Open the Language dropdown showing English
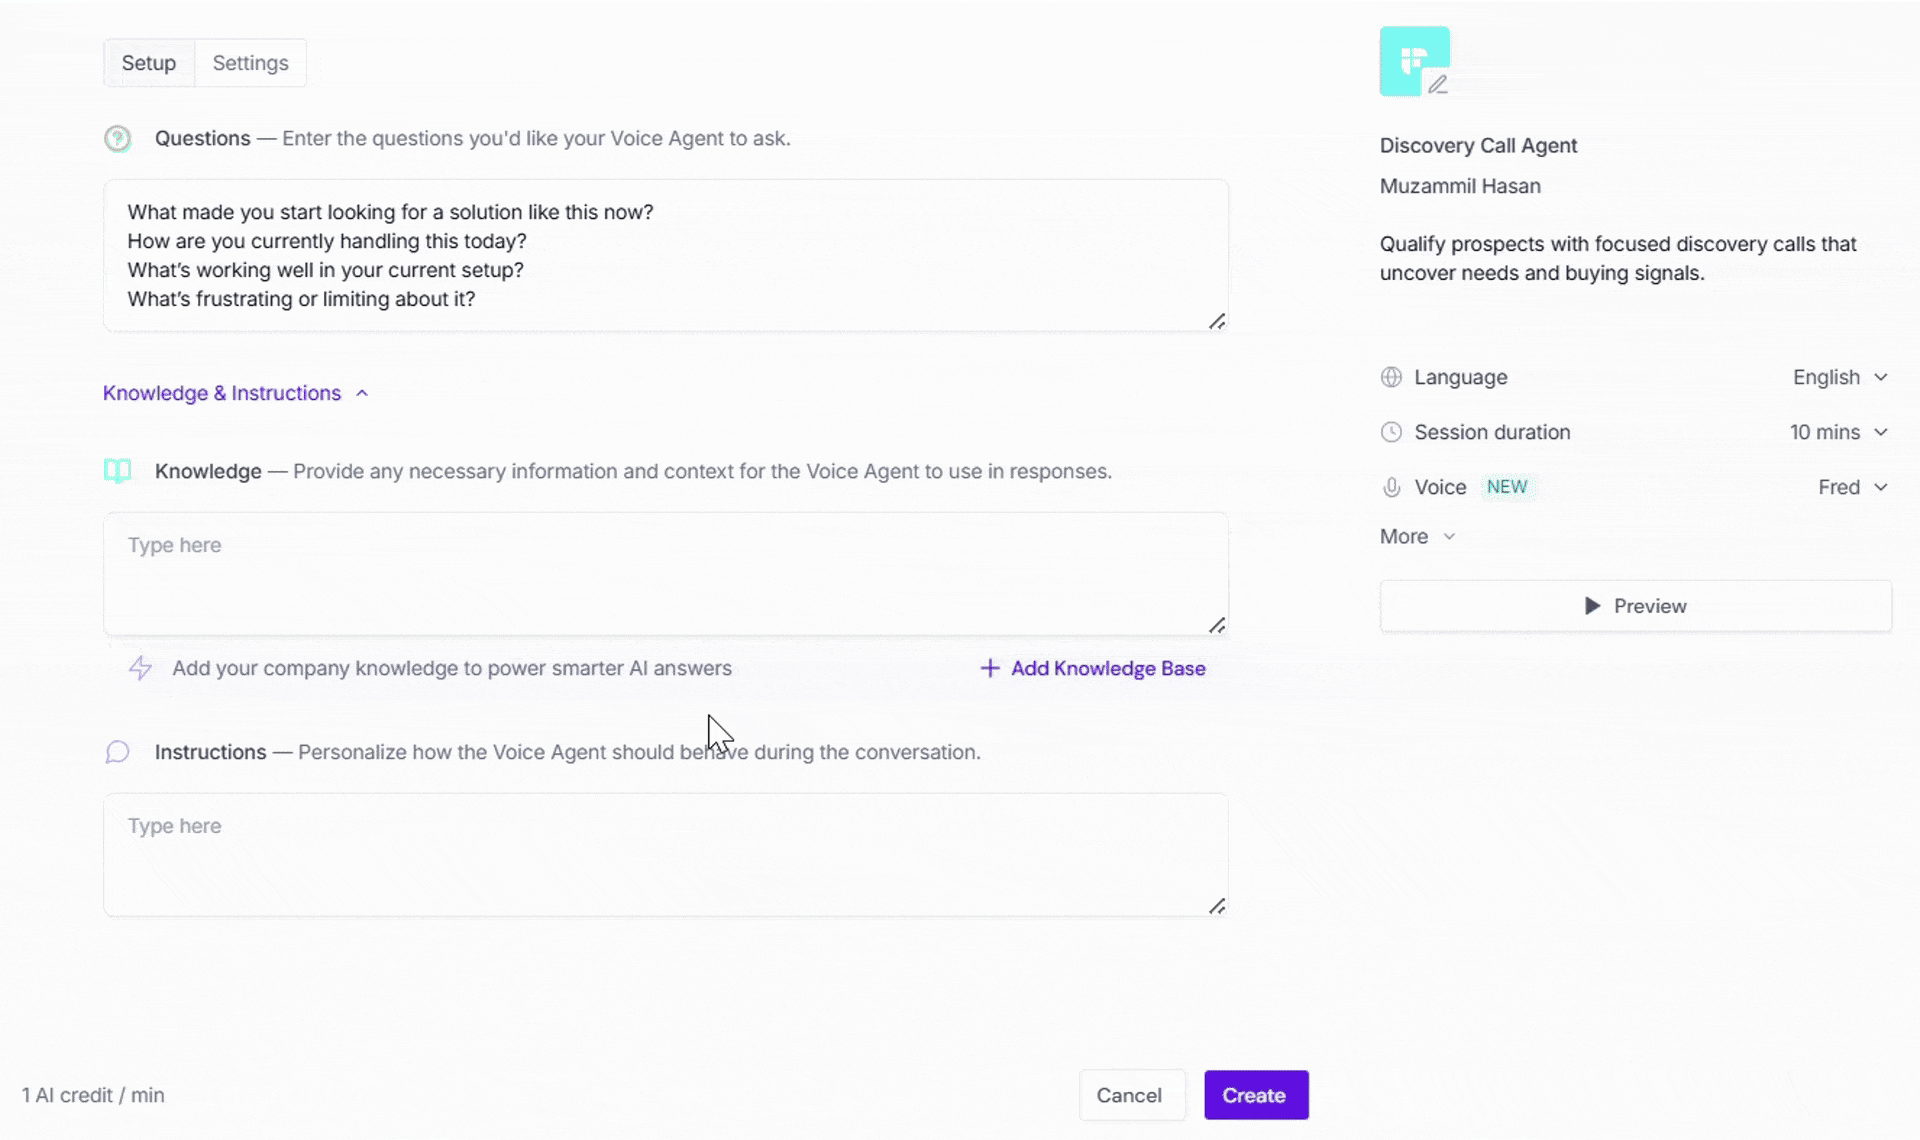The image size is (1920, 1140). [x=1840, y=377]
